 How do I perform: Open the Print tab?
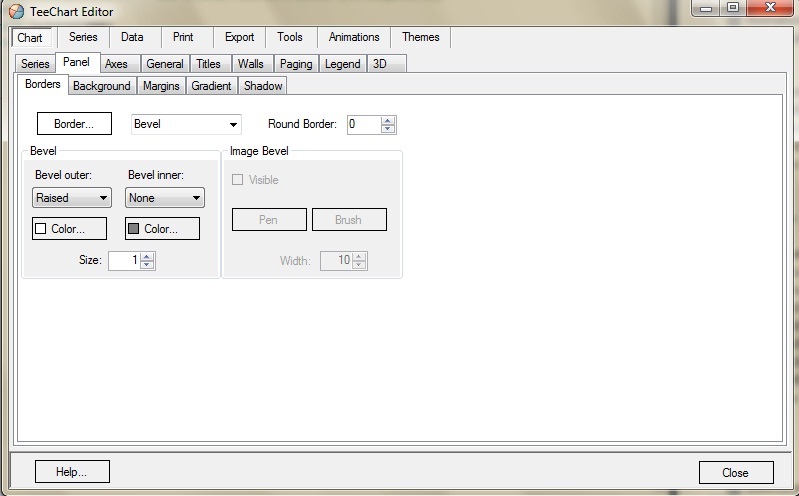(x=183, y=37)
